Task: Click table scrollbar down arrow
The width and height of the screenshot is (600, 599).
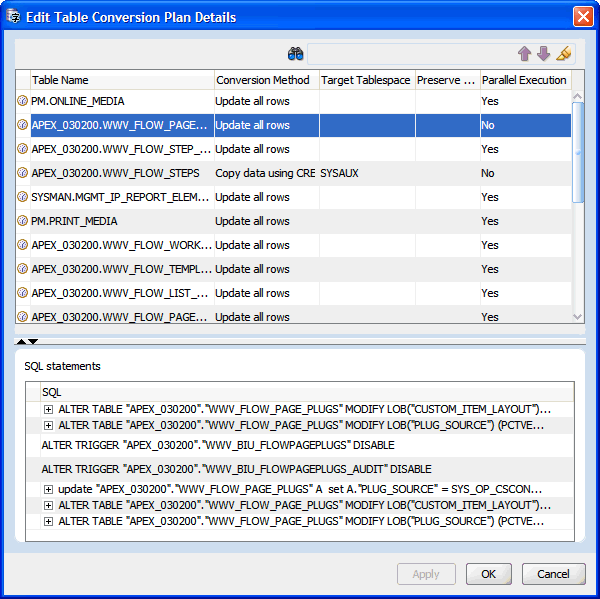Action: 577,317
